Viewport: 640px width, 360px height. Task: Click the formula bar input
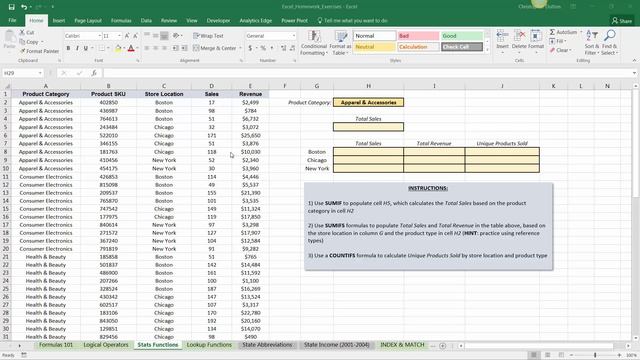click(367, 73)
